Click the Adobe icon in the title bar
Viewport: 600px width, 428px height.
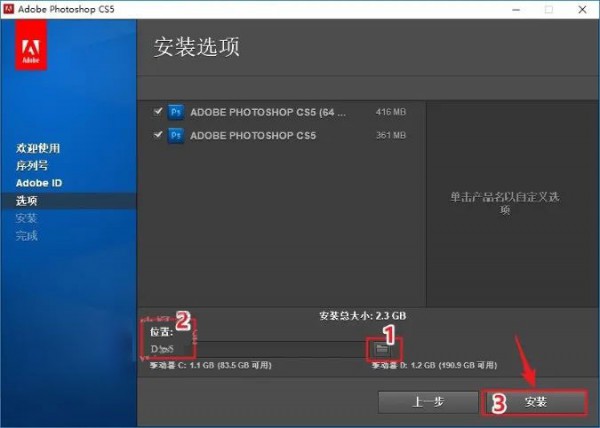(x=8, y=9)
